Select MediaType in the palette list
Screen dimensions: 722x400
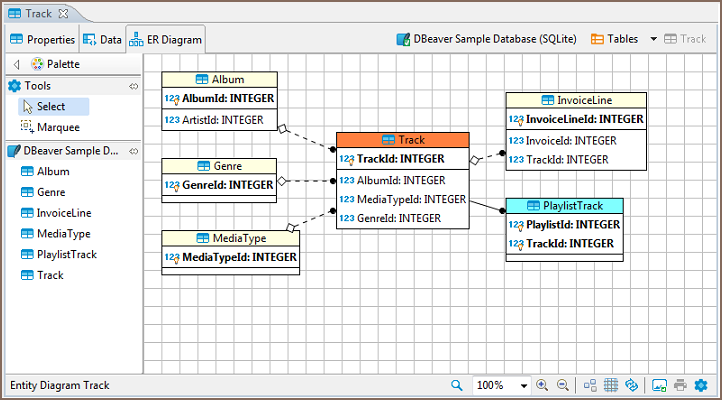coord(64,233)
